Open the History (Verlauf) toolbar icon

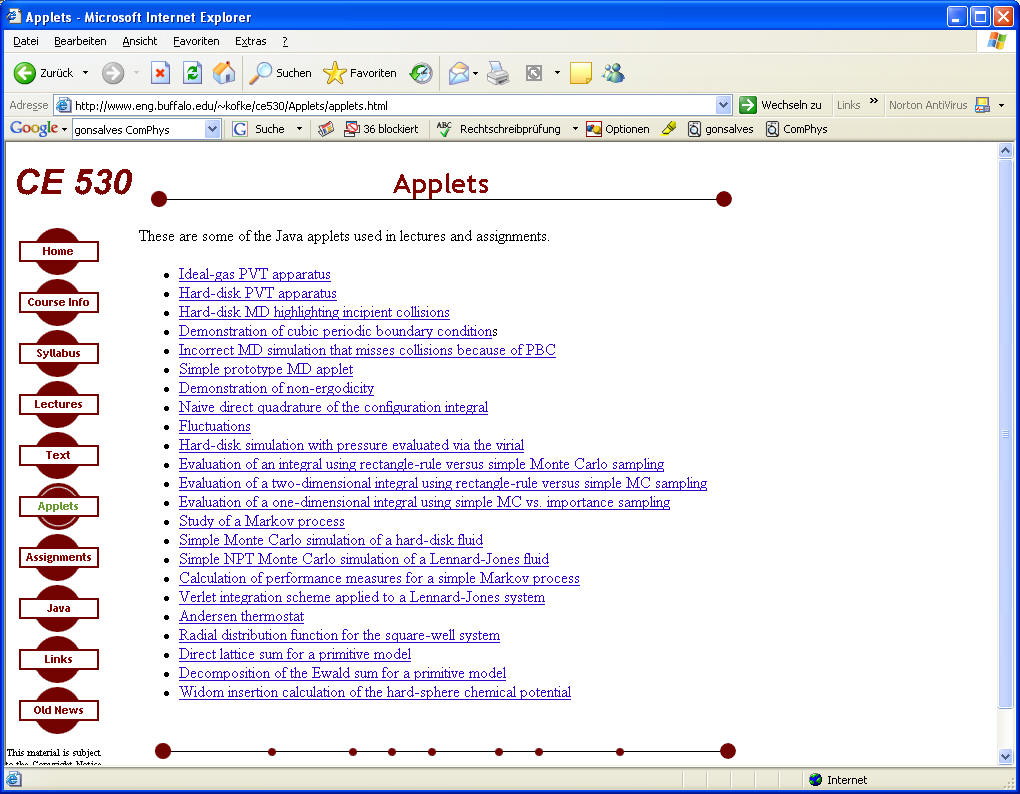[x=421, y=73]
